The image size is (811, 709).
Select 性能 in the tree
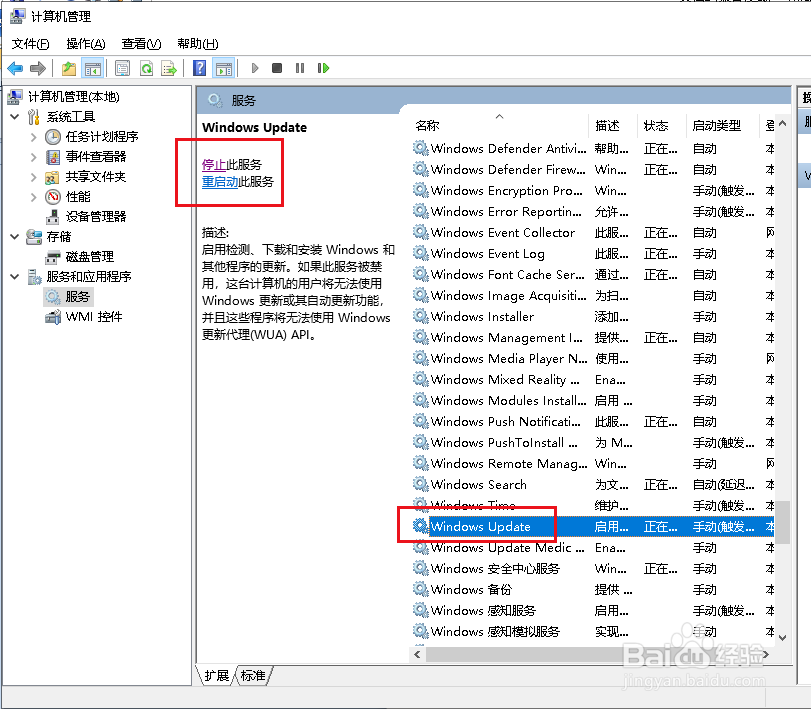coord(78,197)
